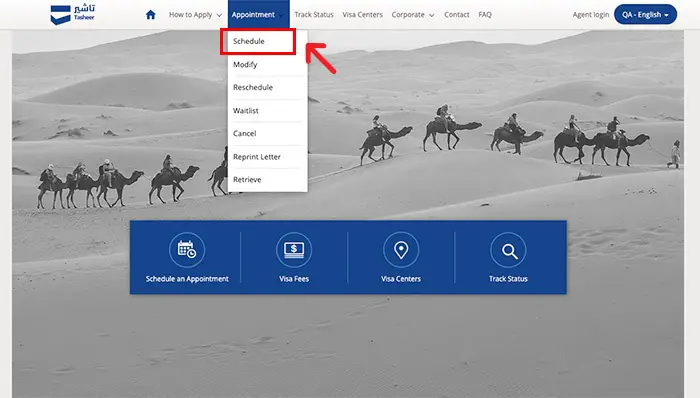
Task: Open the Contact page link
Action: click(x=457, y=15)
